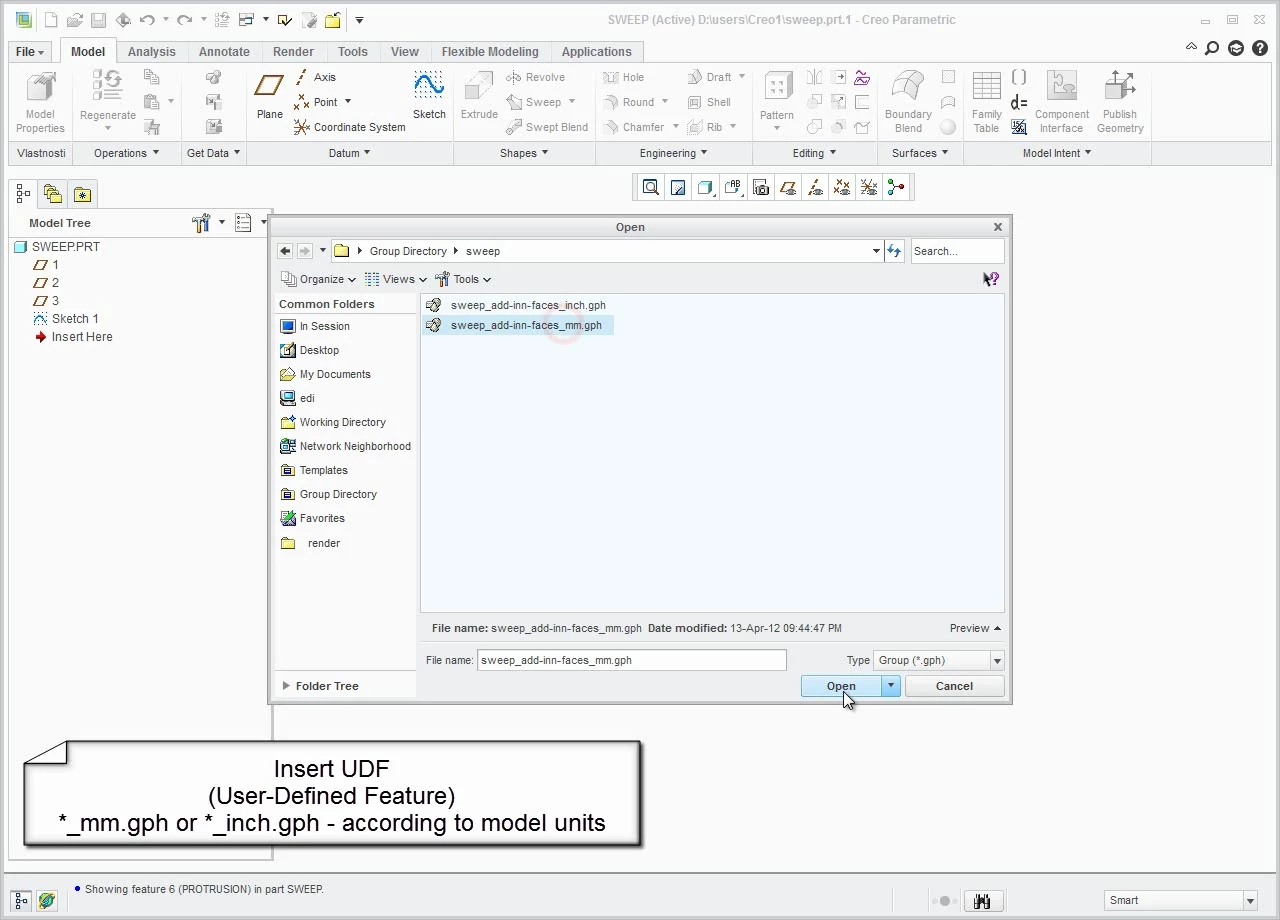Click the File name input field

pyautogui.click(x=632, y=660)
